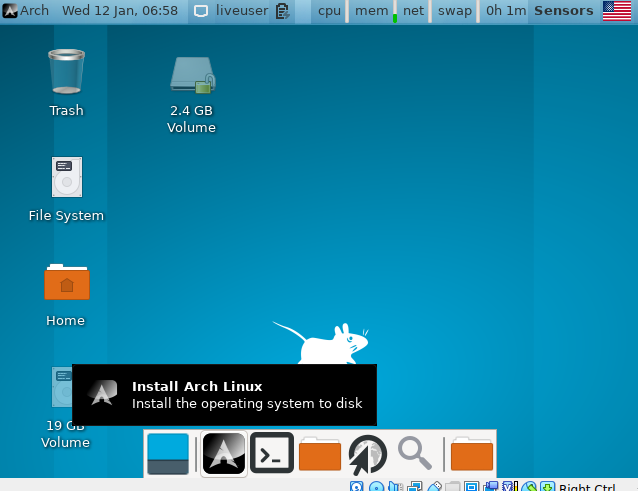Click the date and time clock
This screenshot has height=491, width=638.
pos(120,11)
